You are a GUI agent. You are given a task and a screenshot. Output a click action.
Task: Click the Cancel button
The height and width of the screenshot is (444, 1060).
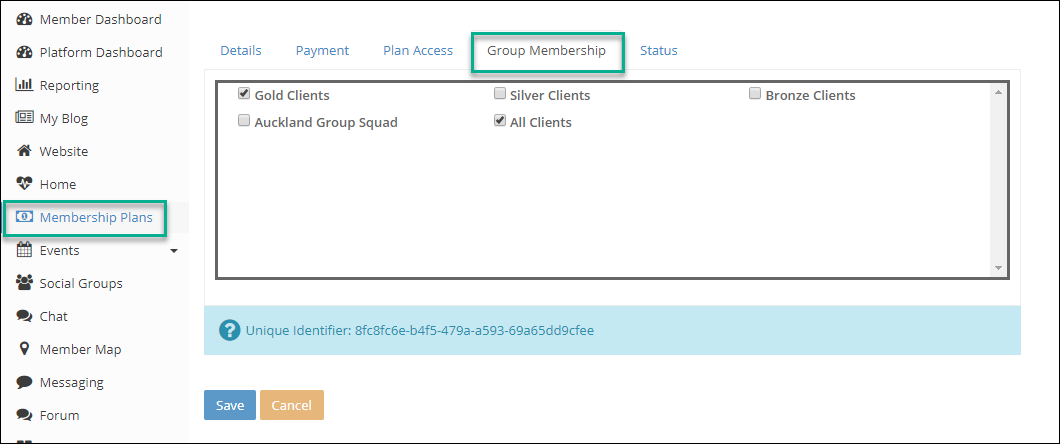coord(291,405)
